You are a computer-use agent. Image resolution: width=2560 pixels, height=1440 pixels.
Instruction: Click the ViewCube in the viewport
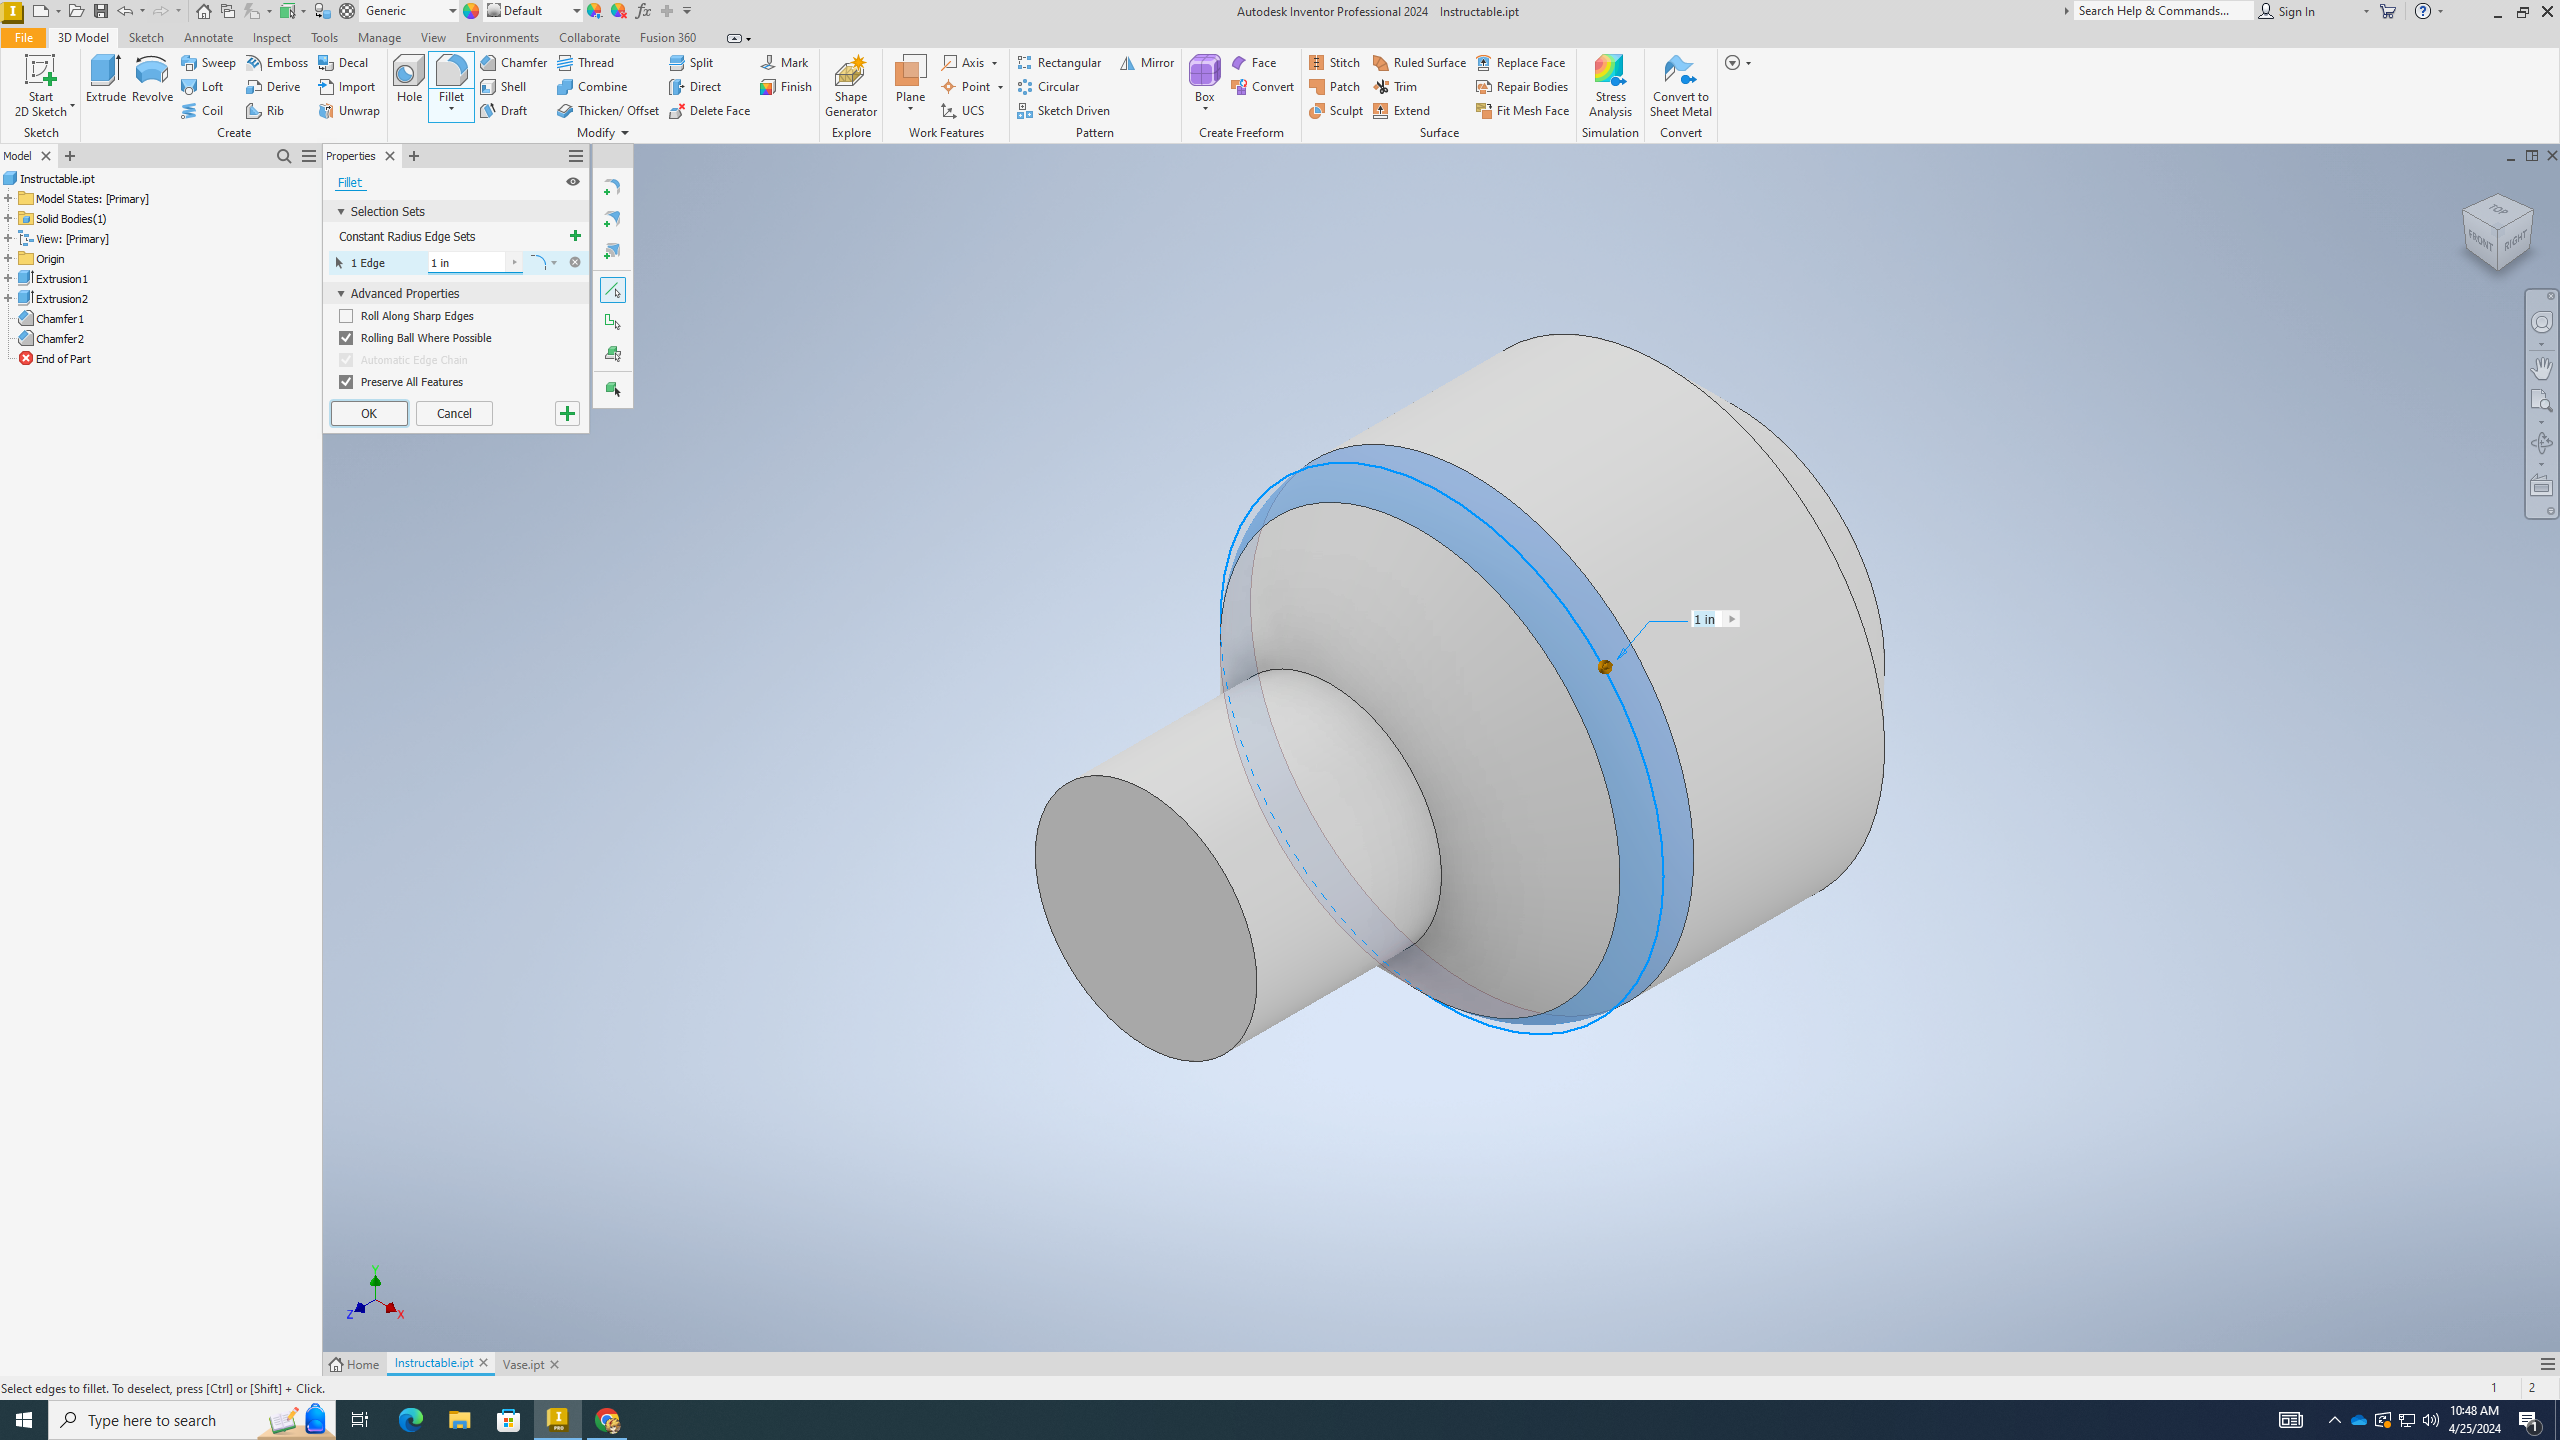tap(2497, 233)
